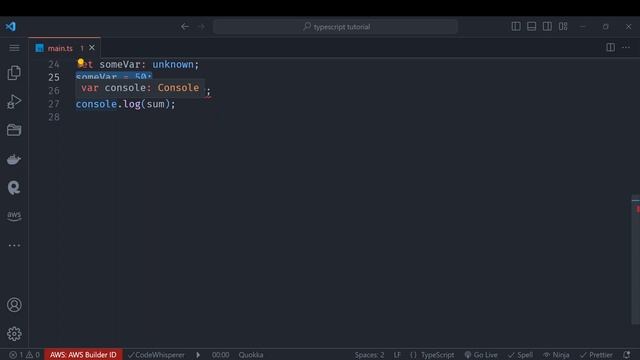Click sum inside console.log on line 27
The height and width of the screenshot is (360, 640).
156,104
